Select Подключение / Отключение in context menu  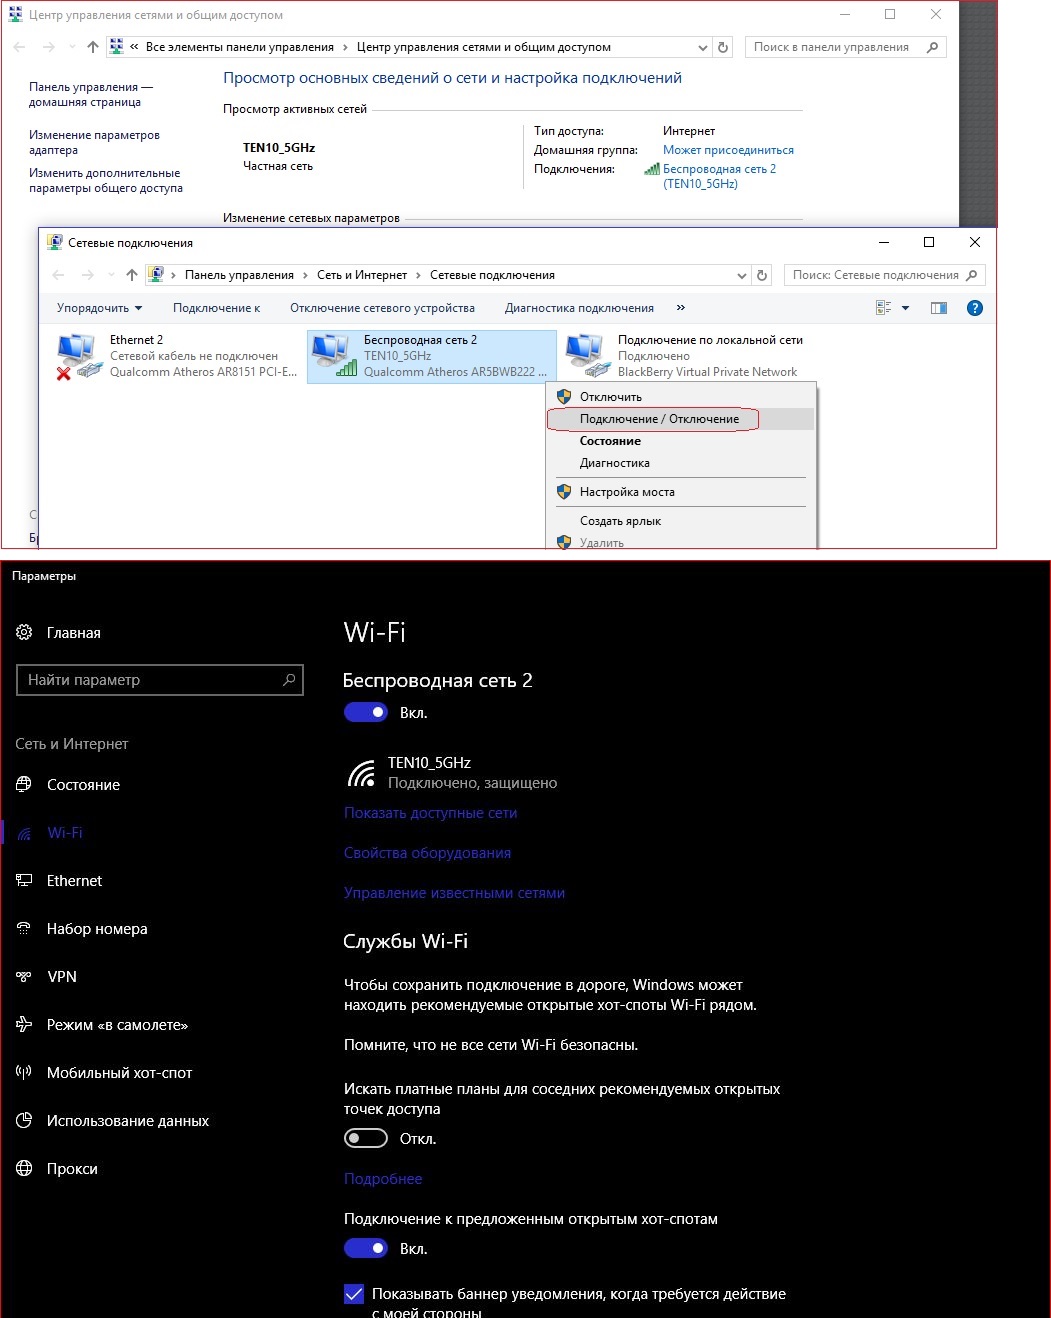point(681,419)
